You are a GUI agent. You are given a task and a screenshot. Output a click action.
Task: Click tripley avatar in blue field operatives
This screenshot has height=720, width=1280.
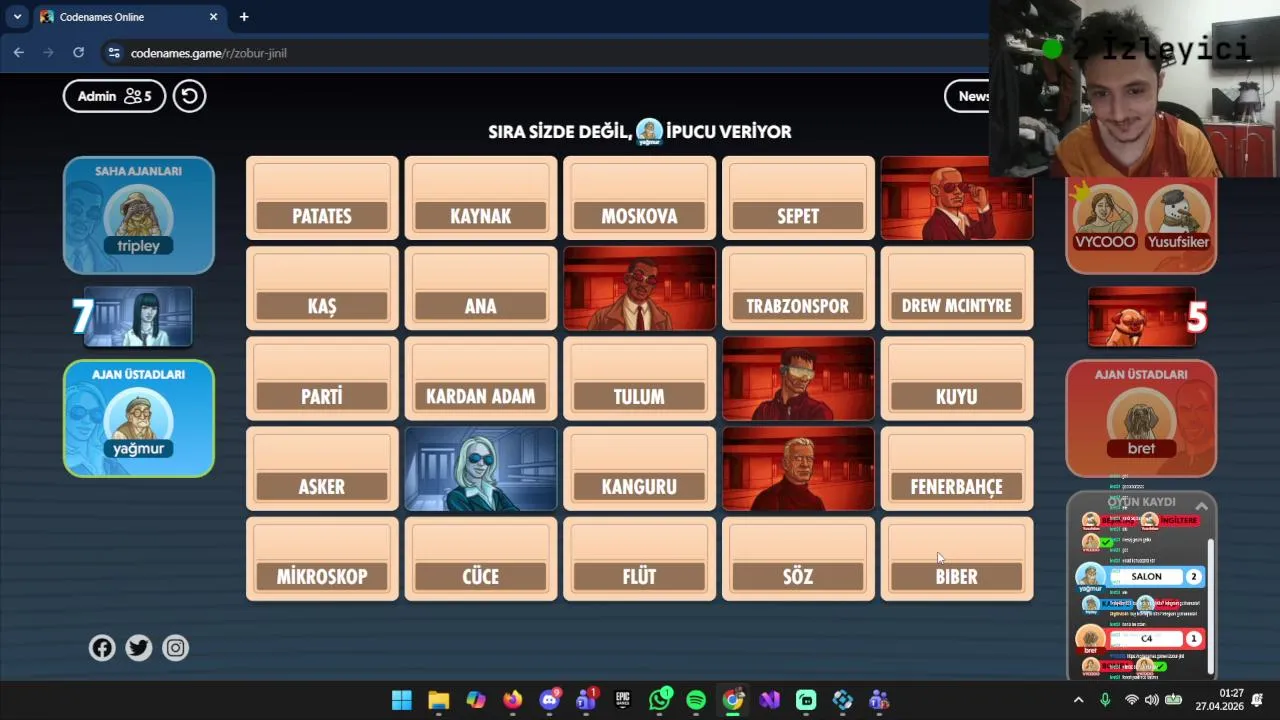click(x=139, y=214)
